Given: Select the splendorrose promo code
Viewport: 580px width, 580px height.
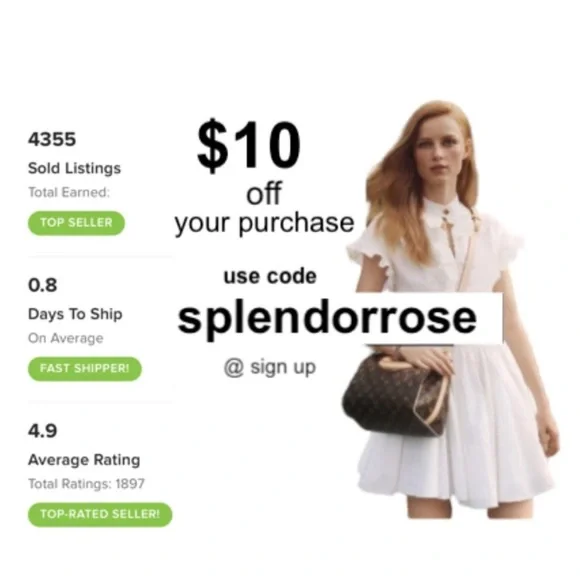Looking at the screenshot, I should pos(327,318).
